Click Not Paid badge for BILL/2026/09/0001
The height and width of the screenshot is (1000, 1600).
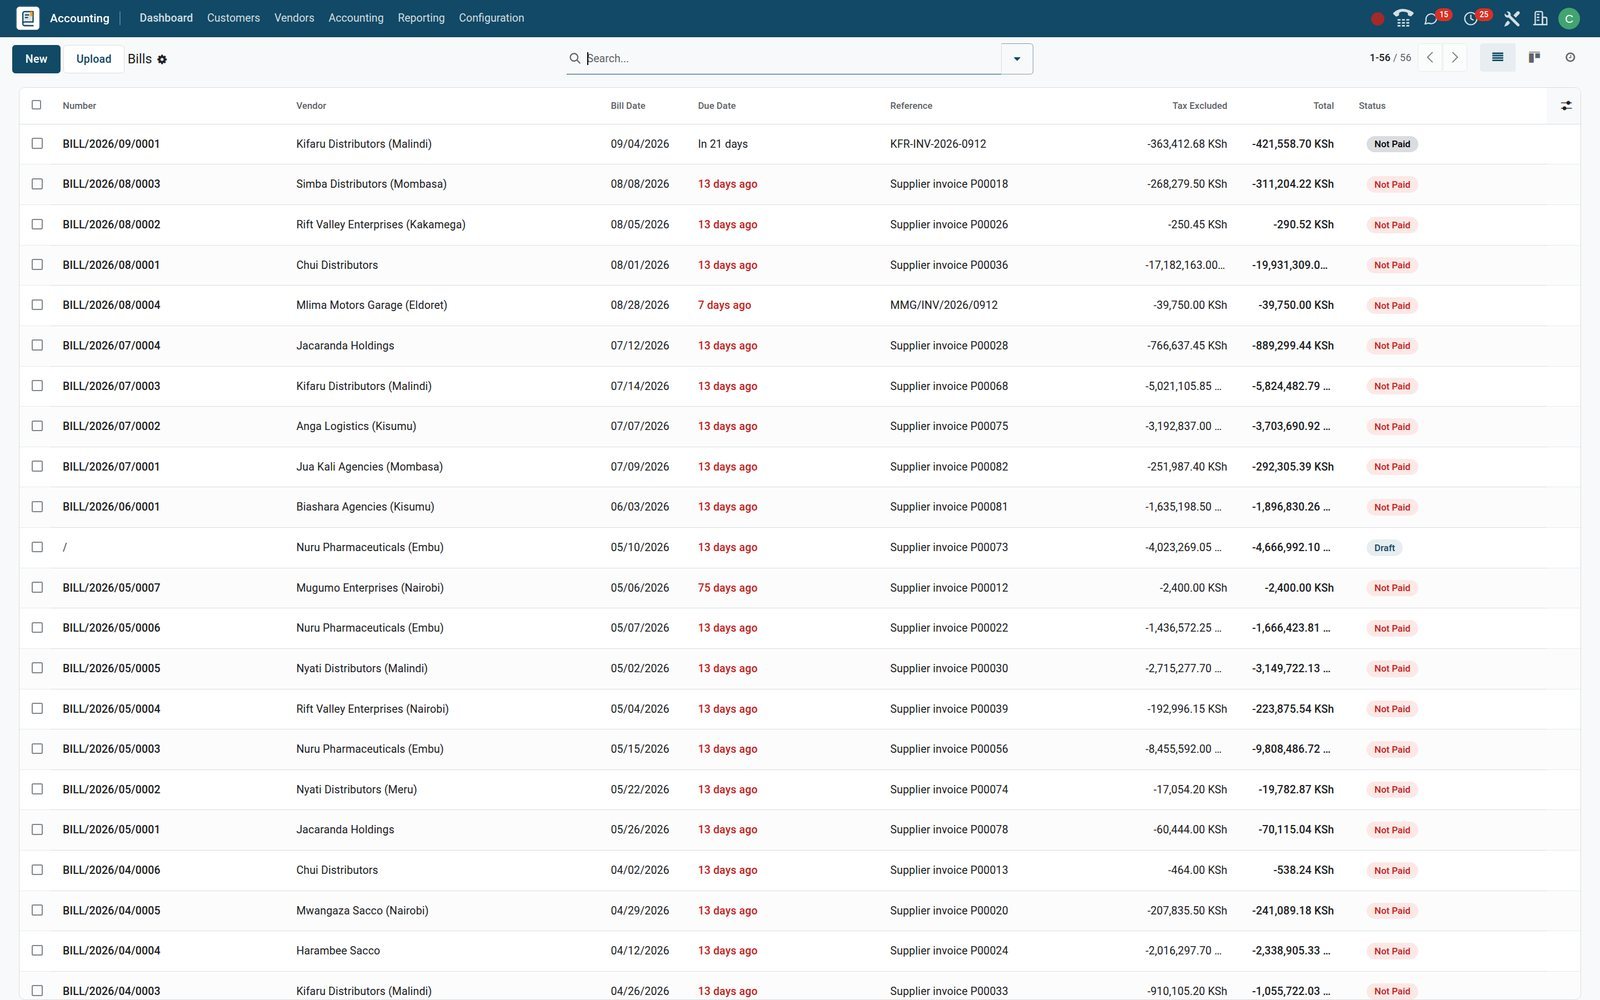pos(1392,144)
